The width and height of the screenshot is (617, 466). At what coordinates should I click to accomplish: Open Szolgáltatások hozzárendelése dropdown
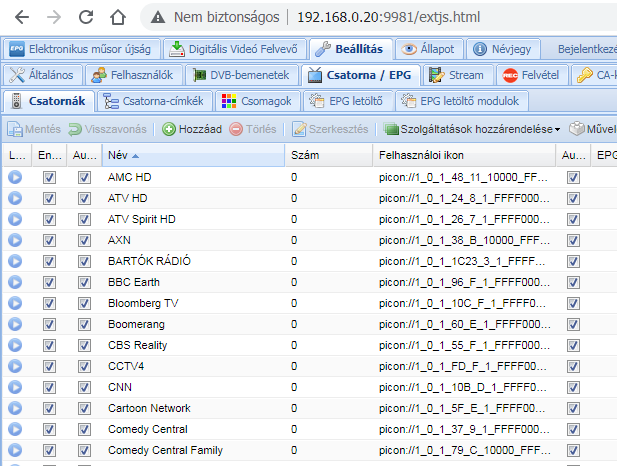pyautogui.click(x=472, y=129)
